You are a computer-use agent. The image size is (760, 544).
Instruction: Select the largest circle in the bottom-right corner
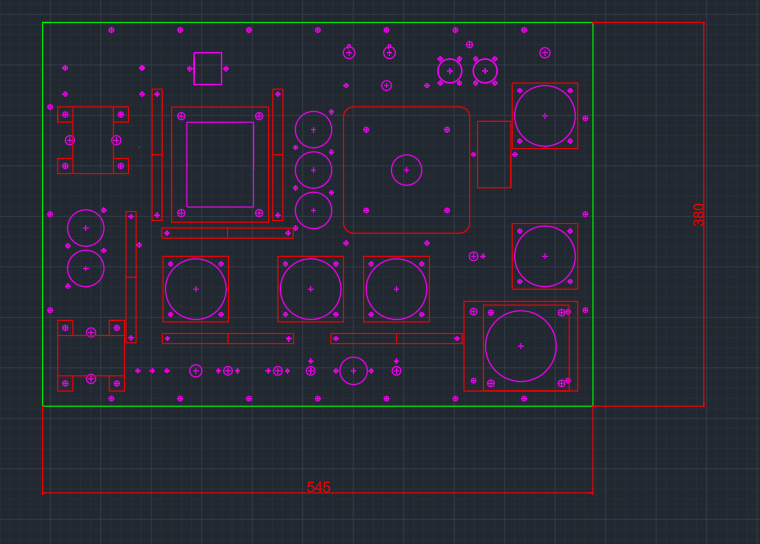pos(520,346)
